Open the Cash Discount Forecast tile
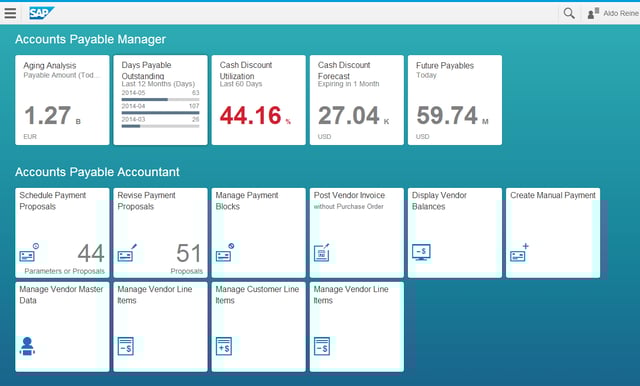 click(357, 100)
